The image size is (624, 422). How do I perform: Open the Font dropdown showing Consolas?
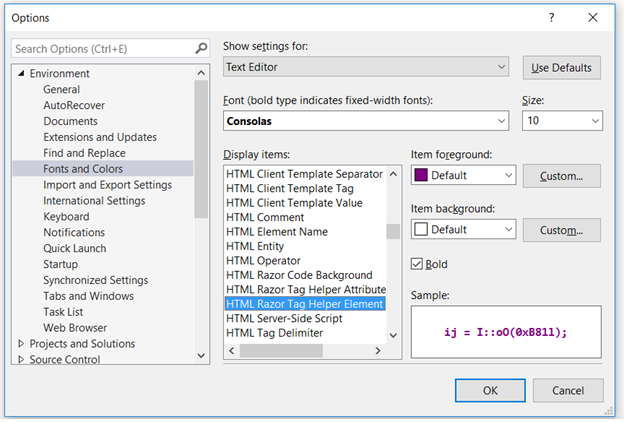click(x=366, y=121)
